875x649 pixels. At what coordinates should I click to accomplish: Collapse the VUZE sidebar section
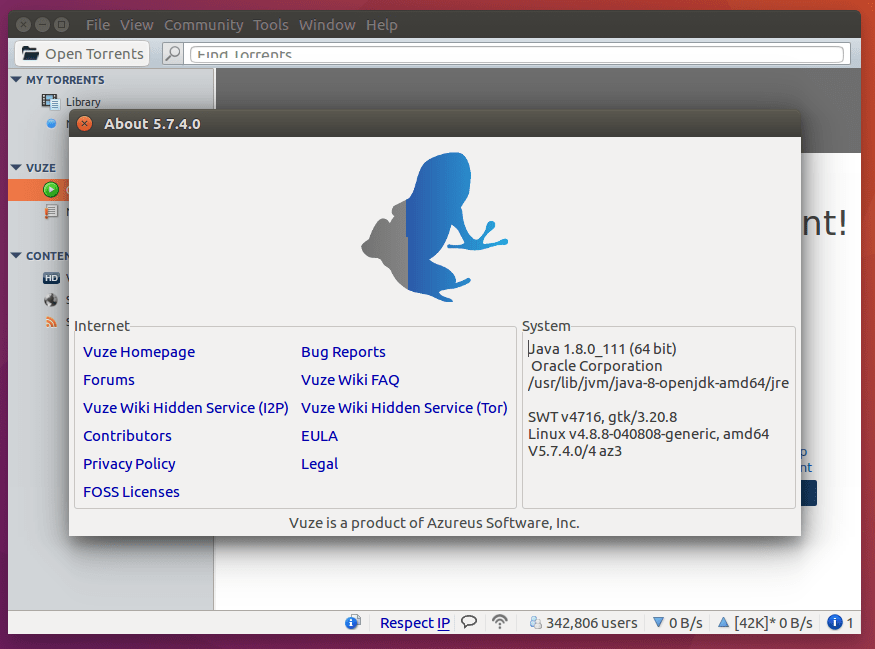click(x=16, y=167)
